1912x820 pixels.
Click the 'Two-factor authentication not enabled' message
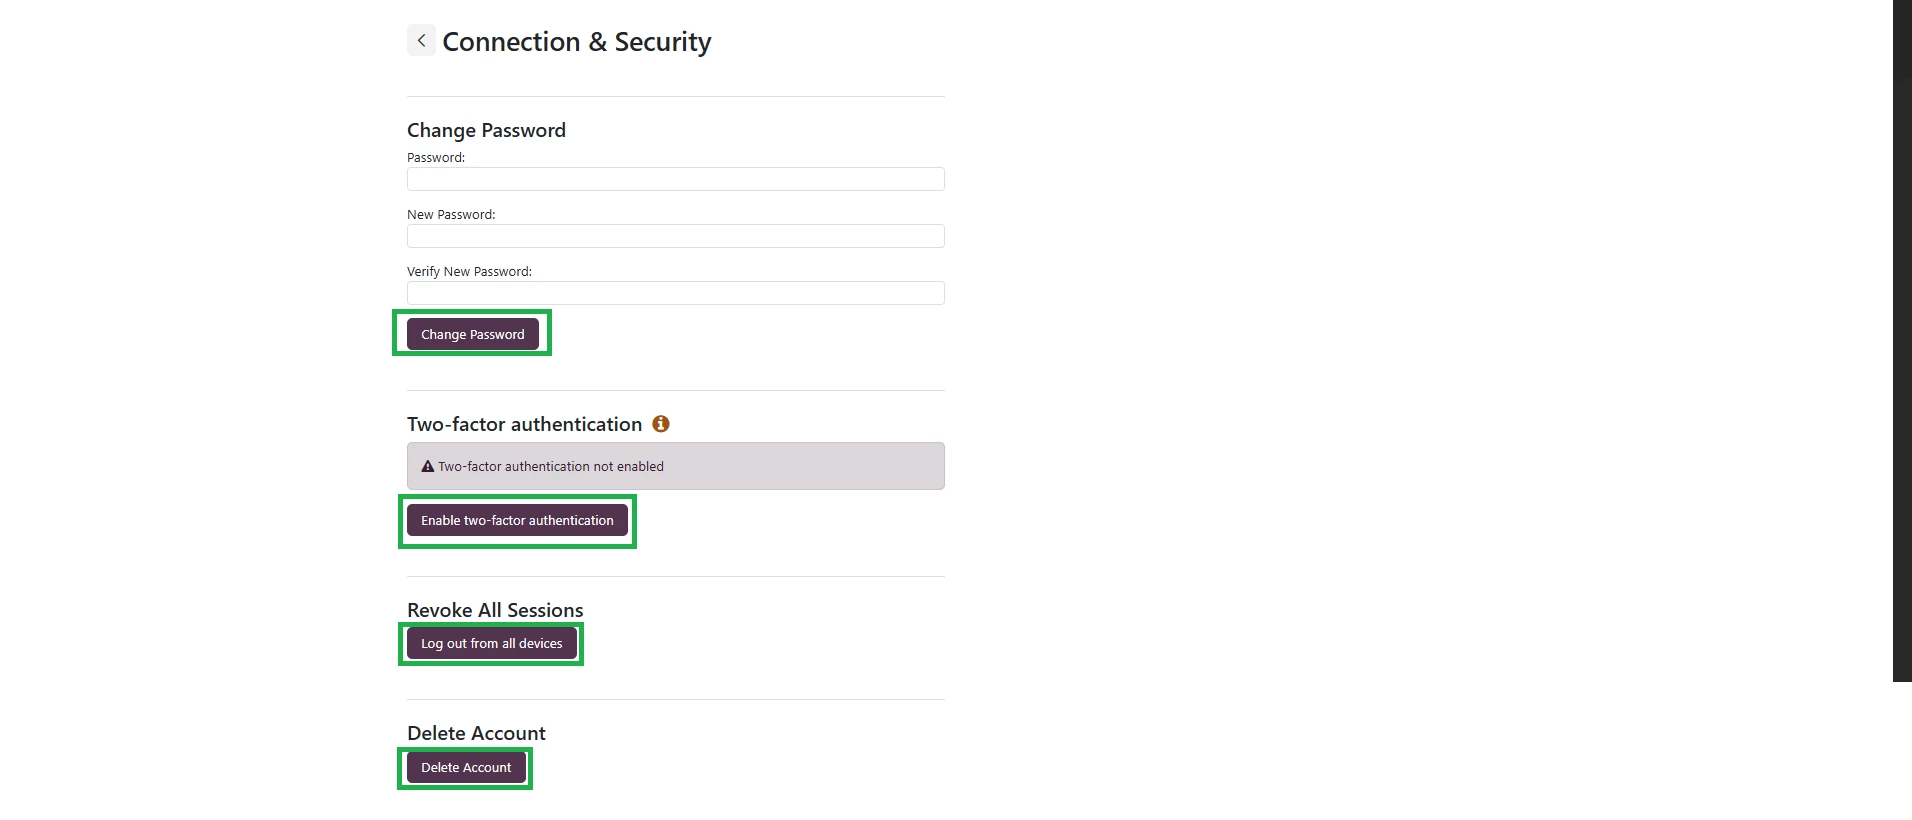[x=551, y=467]
